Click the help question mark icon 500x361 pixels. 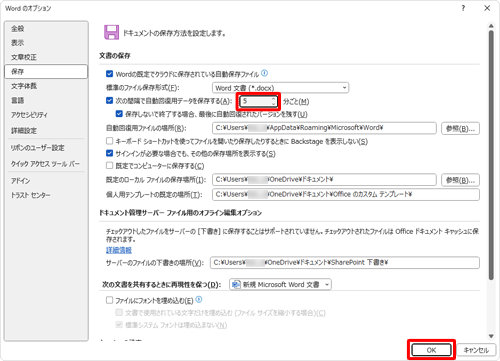(x=463, y=8)
